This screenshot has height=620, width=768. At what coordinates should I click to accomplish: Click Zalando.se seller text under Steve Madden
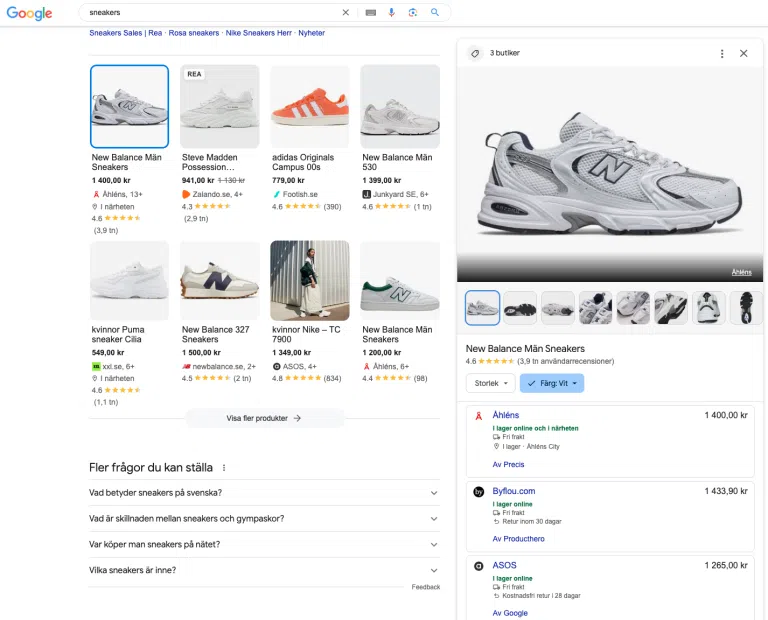point(217,194)
